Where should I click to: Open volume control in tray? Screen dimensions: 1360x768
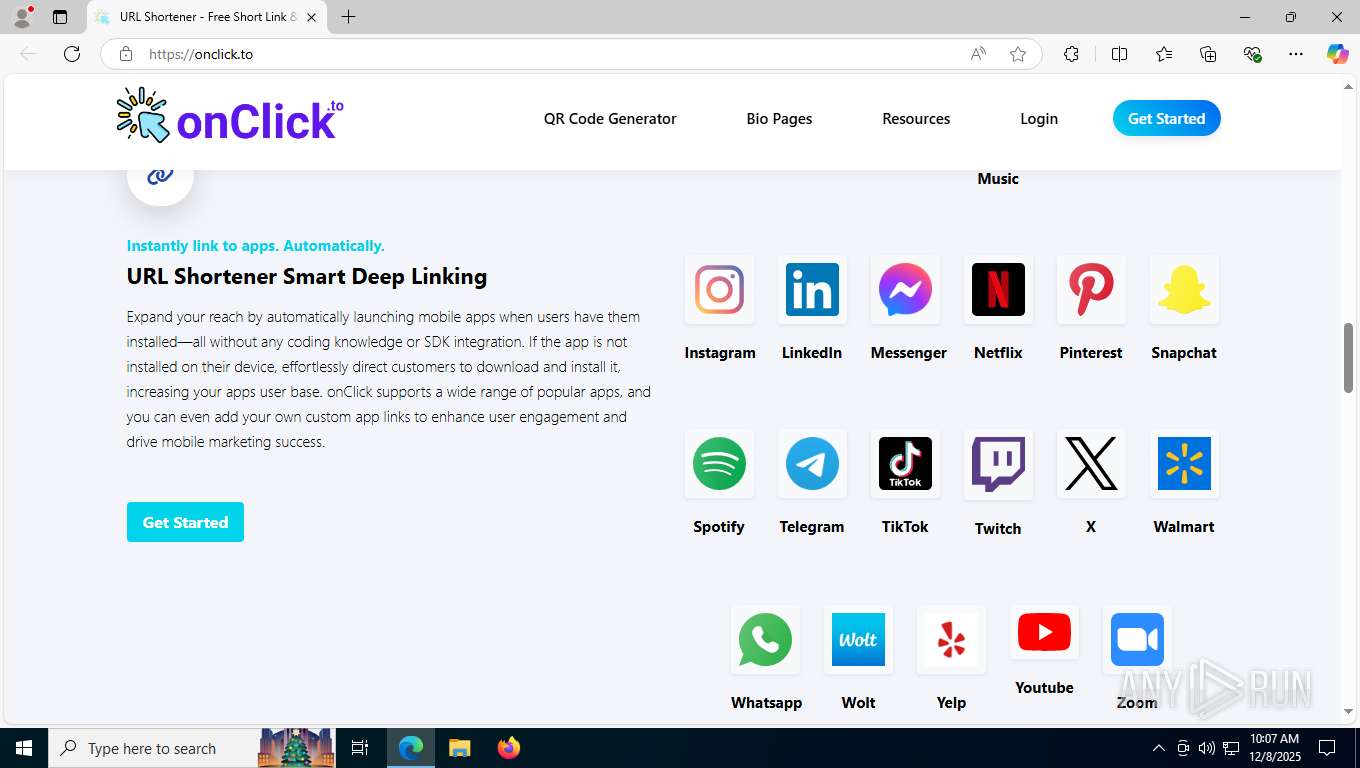1207,748
